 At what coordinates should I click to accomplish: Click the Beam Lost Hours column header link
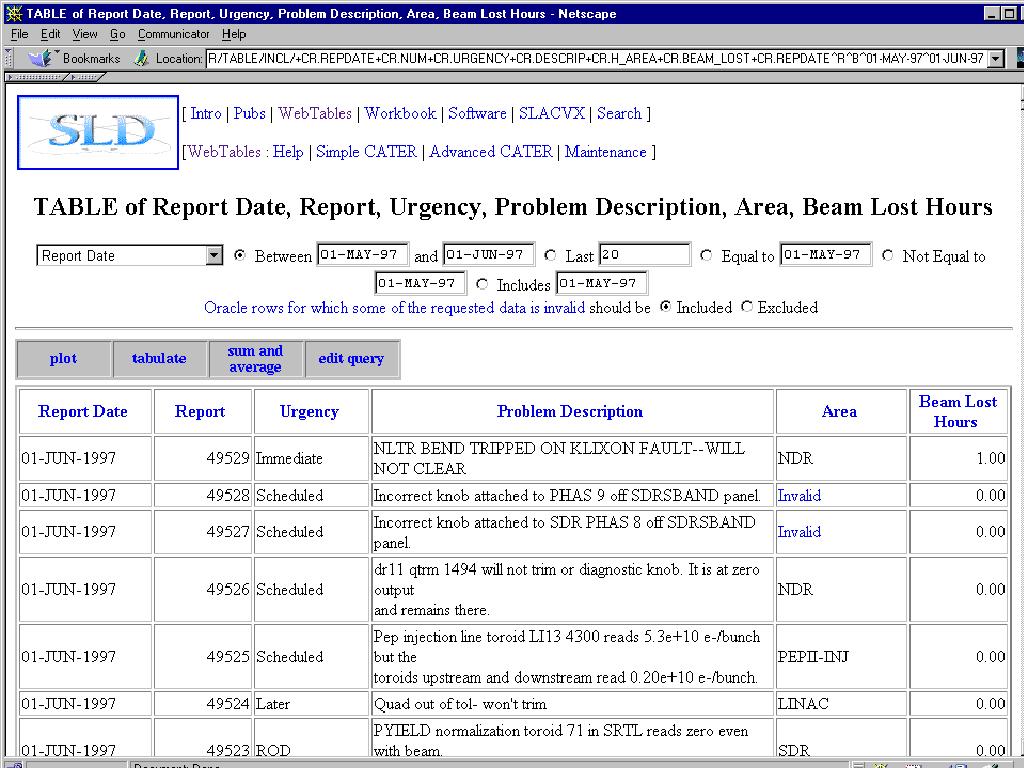[x=957, y=411]
